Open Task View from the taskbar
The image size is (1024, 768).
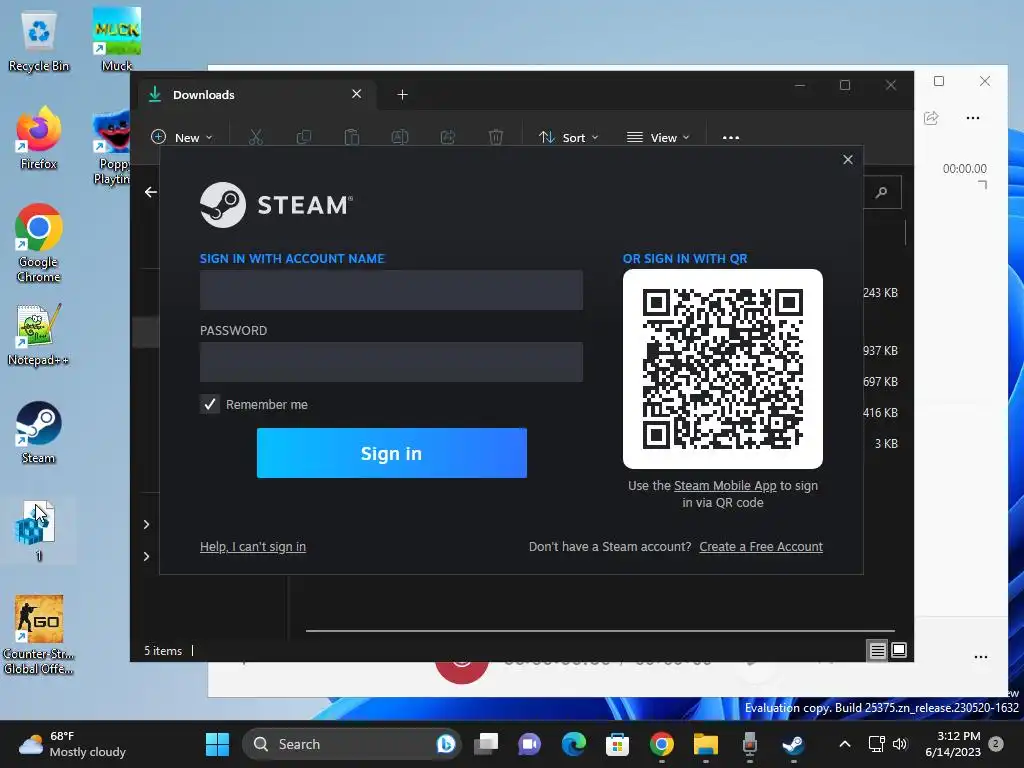point(487,744)
